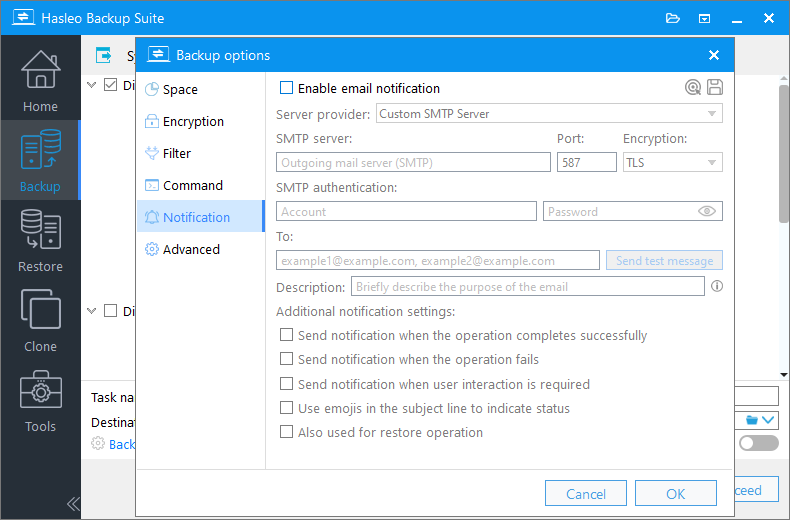790x520 pixels.
Task: Click the Proceed button behind the dialog
Action: pyautogui.click(x=756, y=490)
